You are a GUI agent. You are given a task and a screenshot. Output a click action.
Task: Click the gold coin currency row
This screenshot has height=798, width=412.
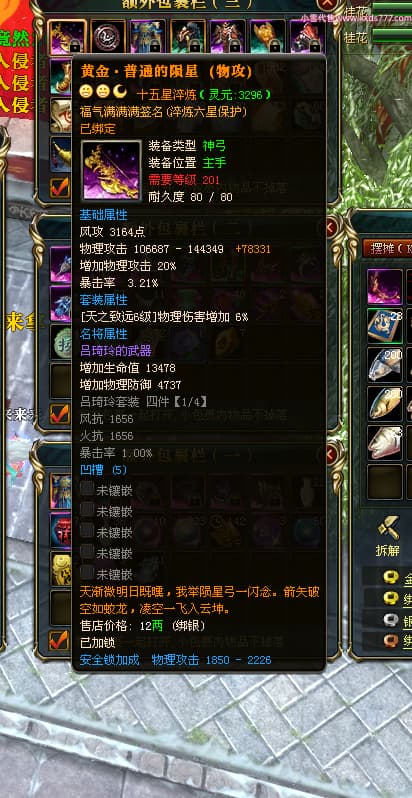(x=398, y=579)
